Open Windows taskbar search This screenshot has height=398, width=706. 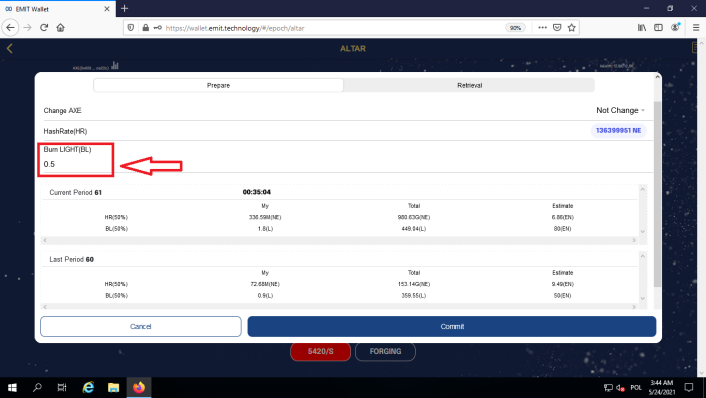click(37, 387)
